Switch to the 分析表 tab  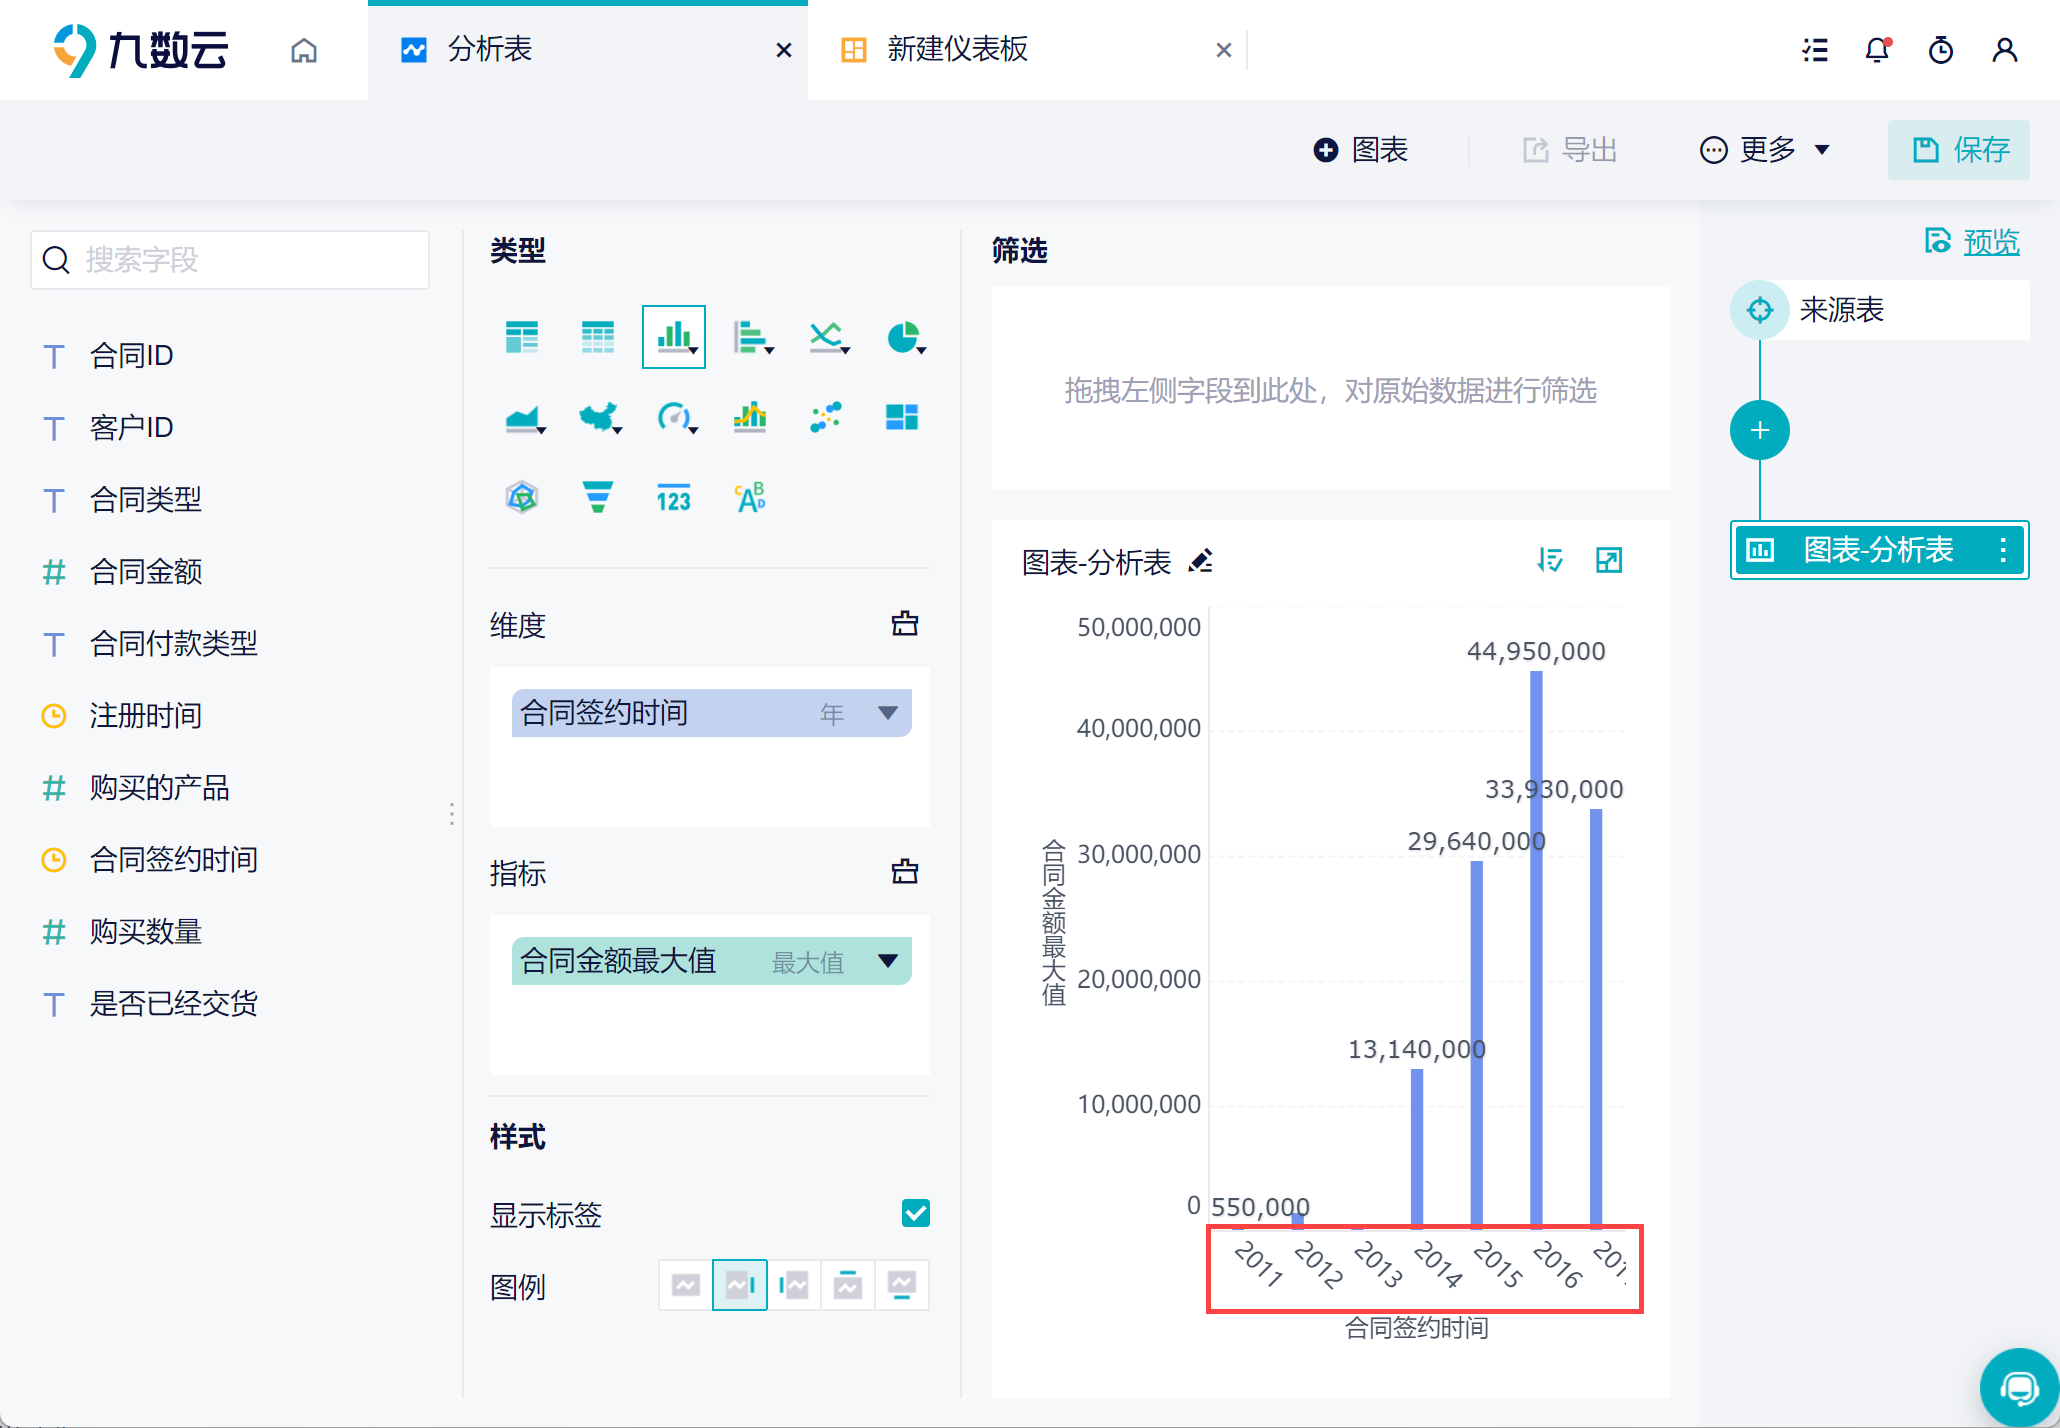[490, 50]
